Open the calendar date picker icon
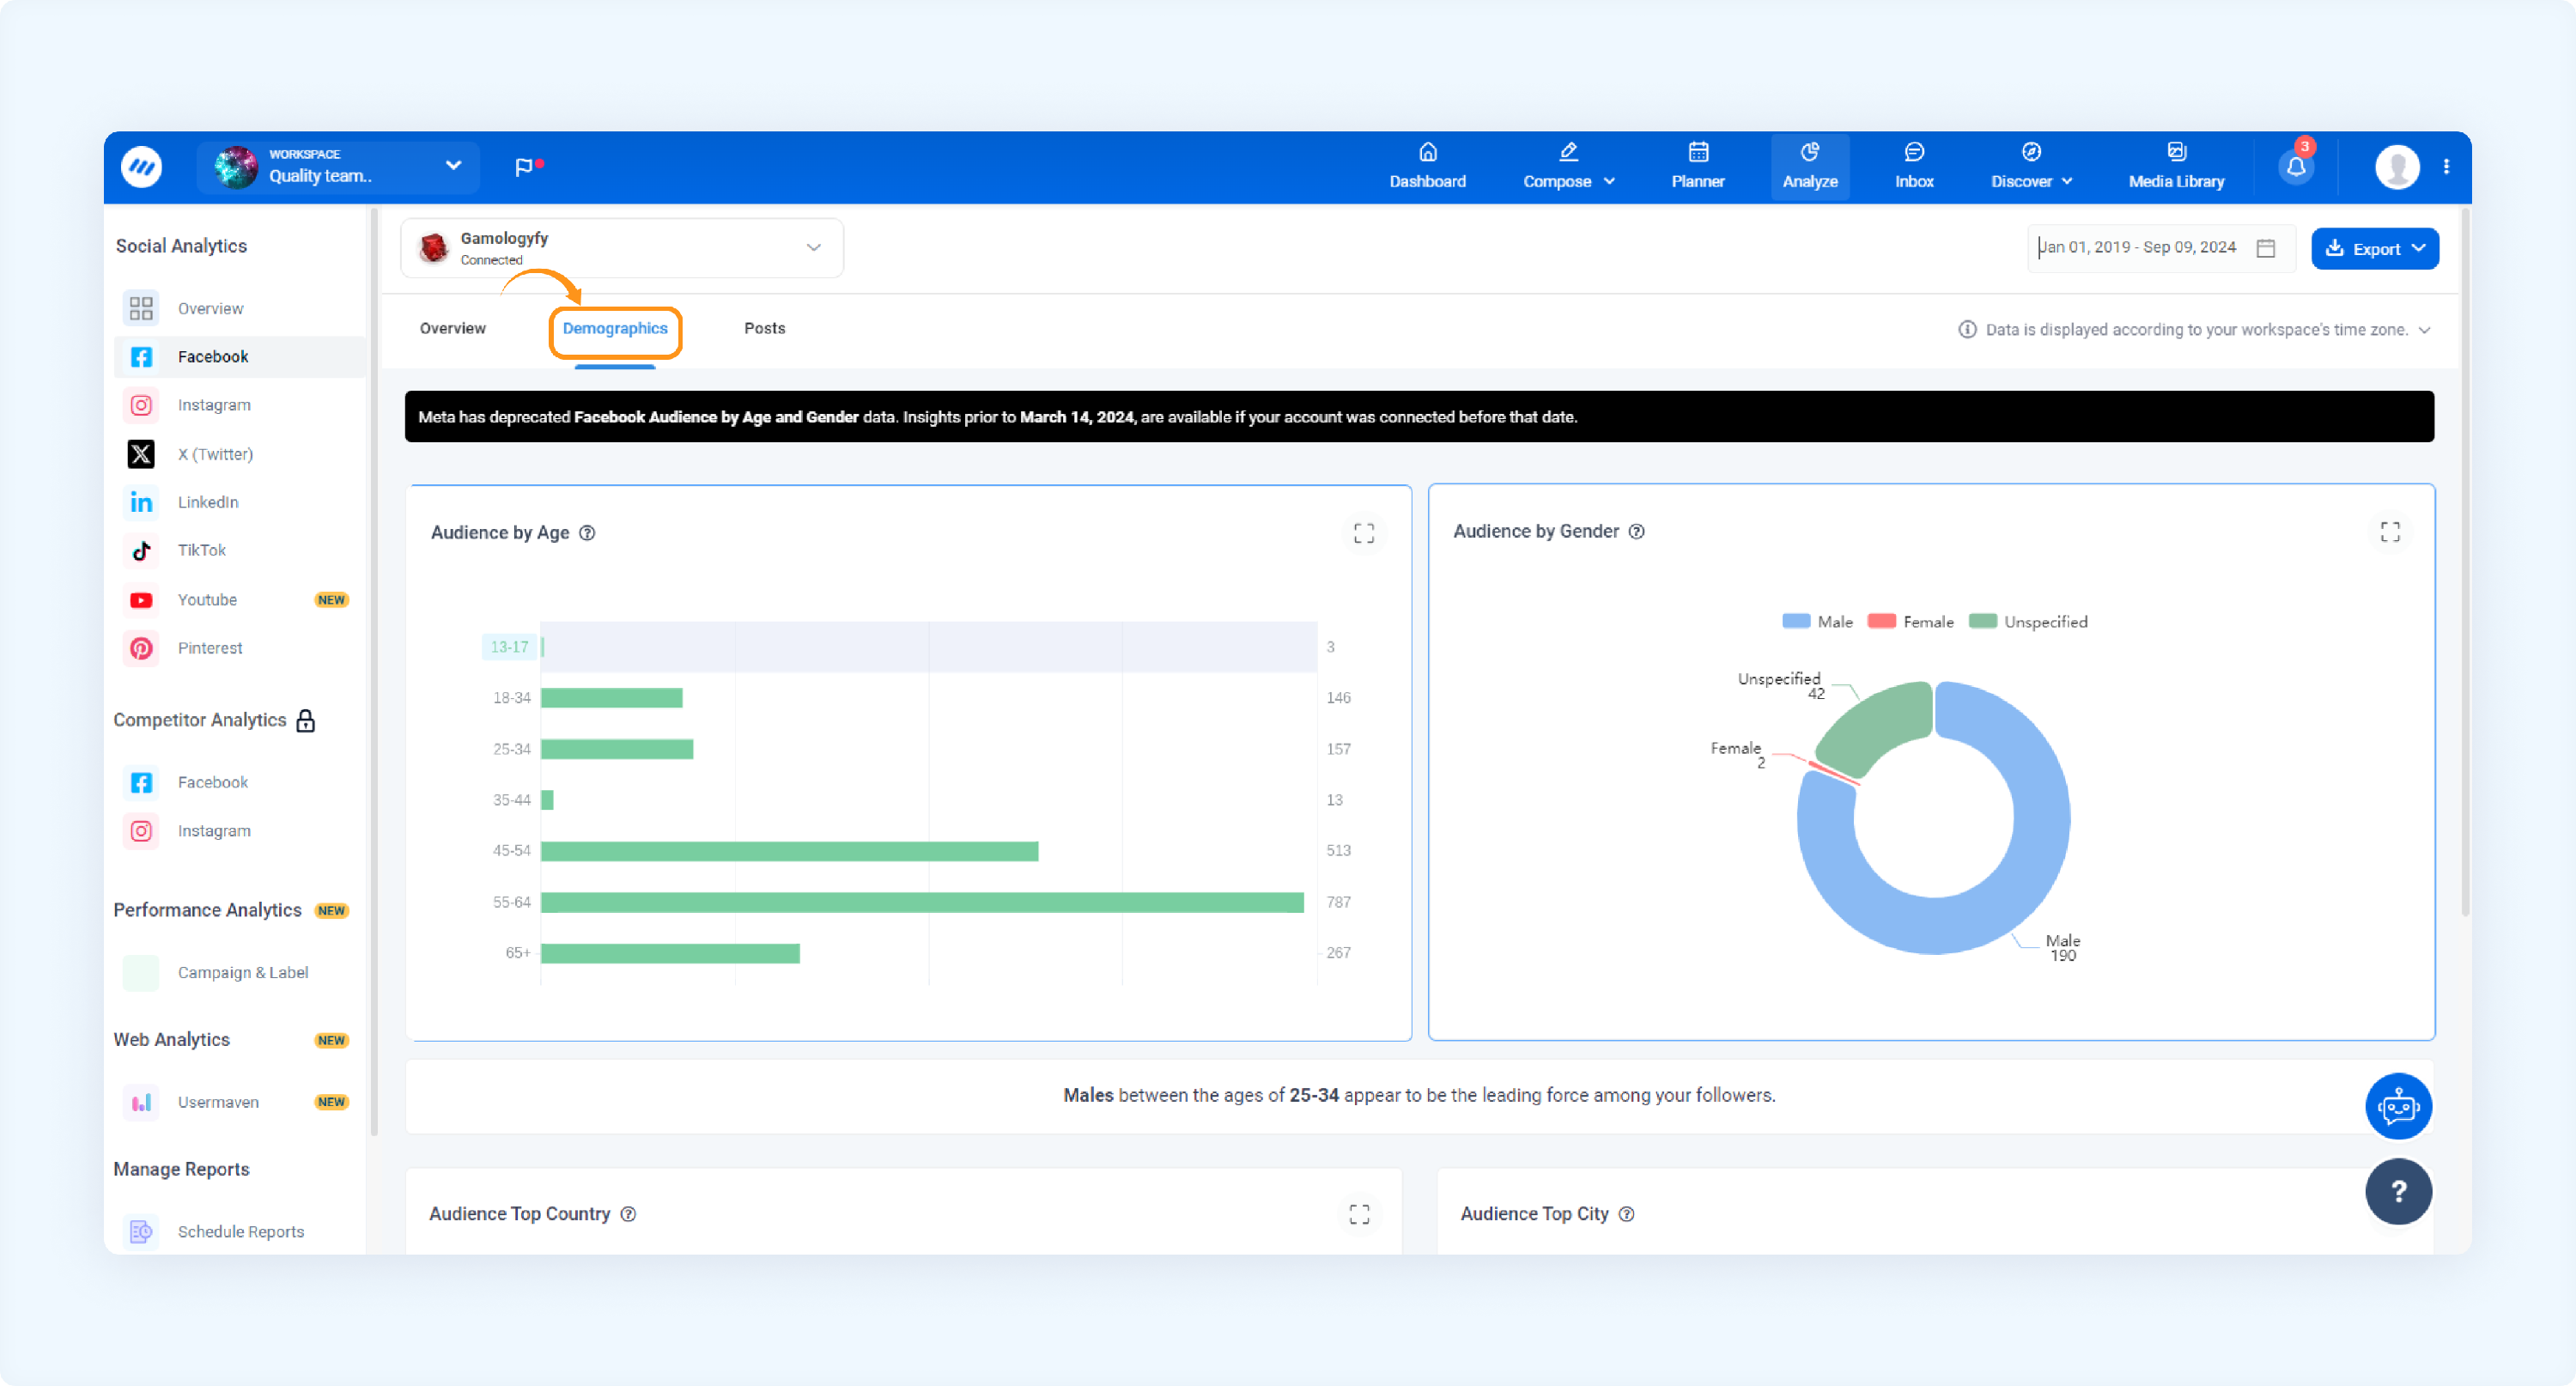The width and height of the screenshot is (2576, 1386). 2266,248
